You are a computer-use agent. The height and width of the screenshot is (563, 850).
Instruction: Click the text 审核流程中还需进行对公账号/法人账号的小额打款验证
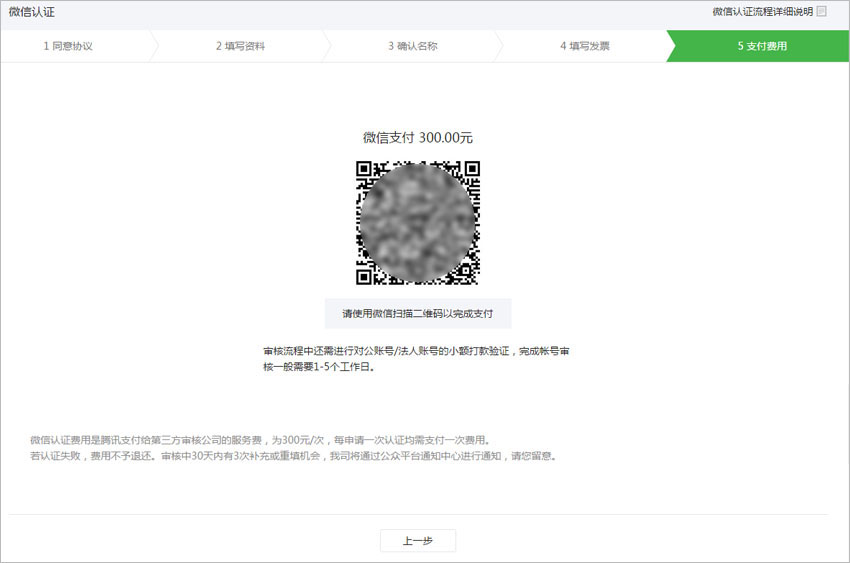point(387,351)
